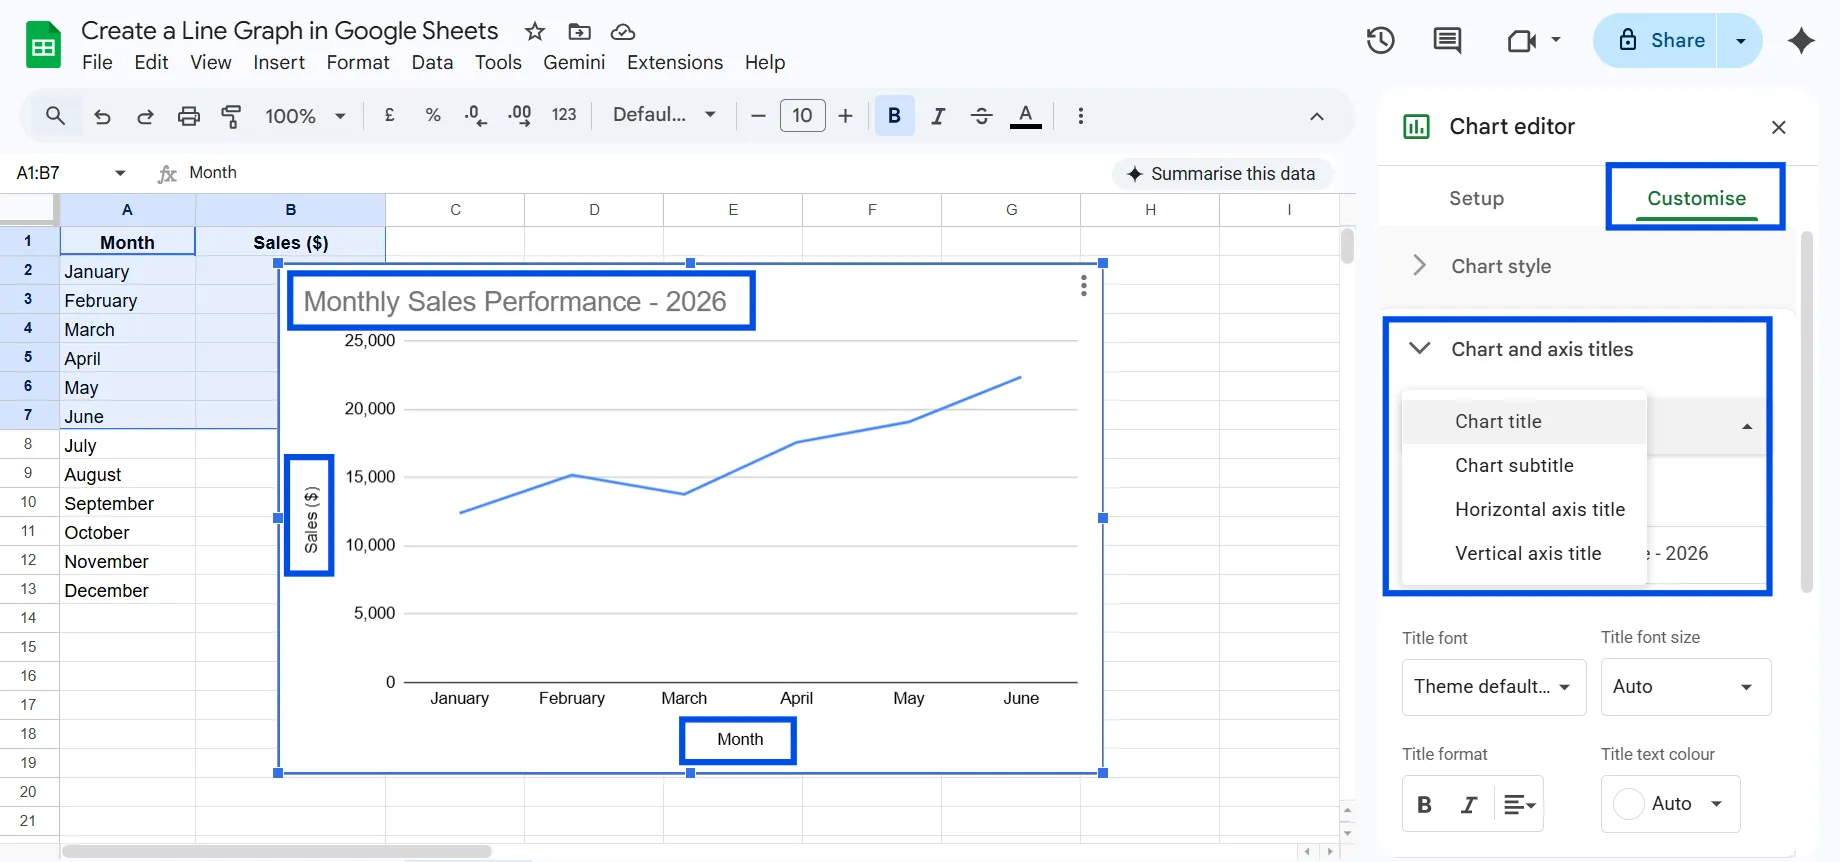Screen dimensions: 1840x862
Task: Toggle italic in the main toolbar
Action: (938, 116)
